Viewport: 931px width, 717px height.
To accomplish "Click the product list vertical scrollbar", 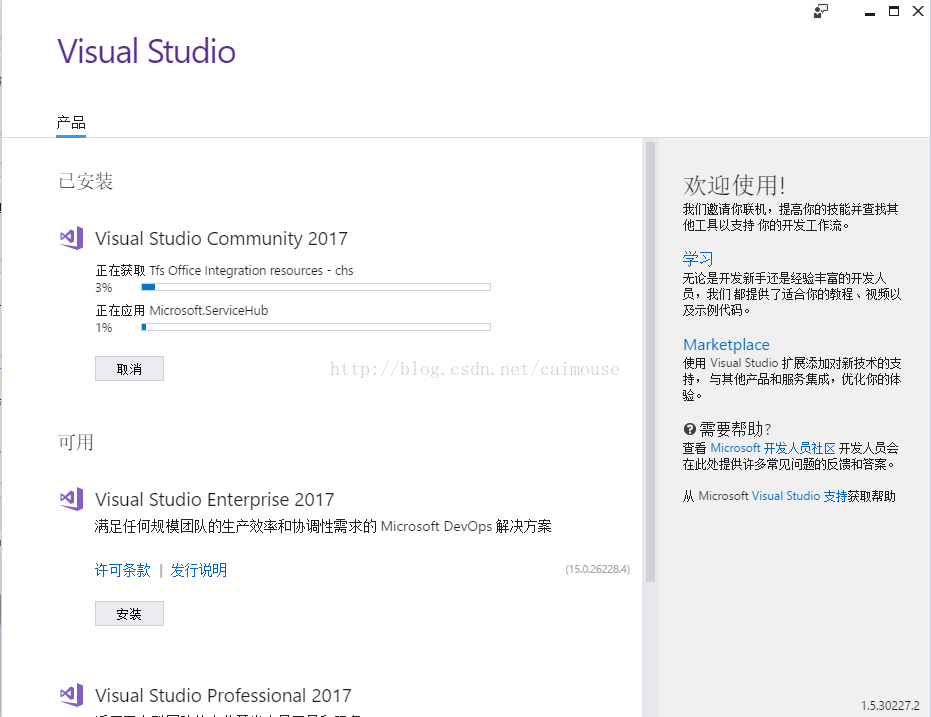I will 650,361.
